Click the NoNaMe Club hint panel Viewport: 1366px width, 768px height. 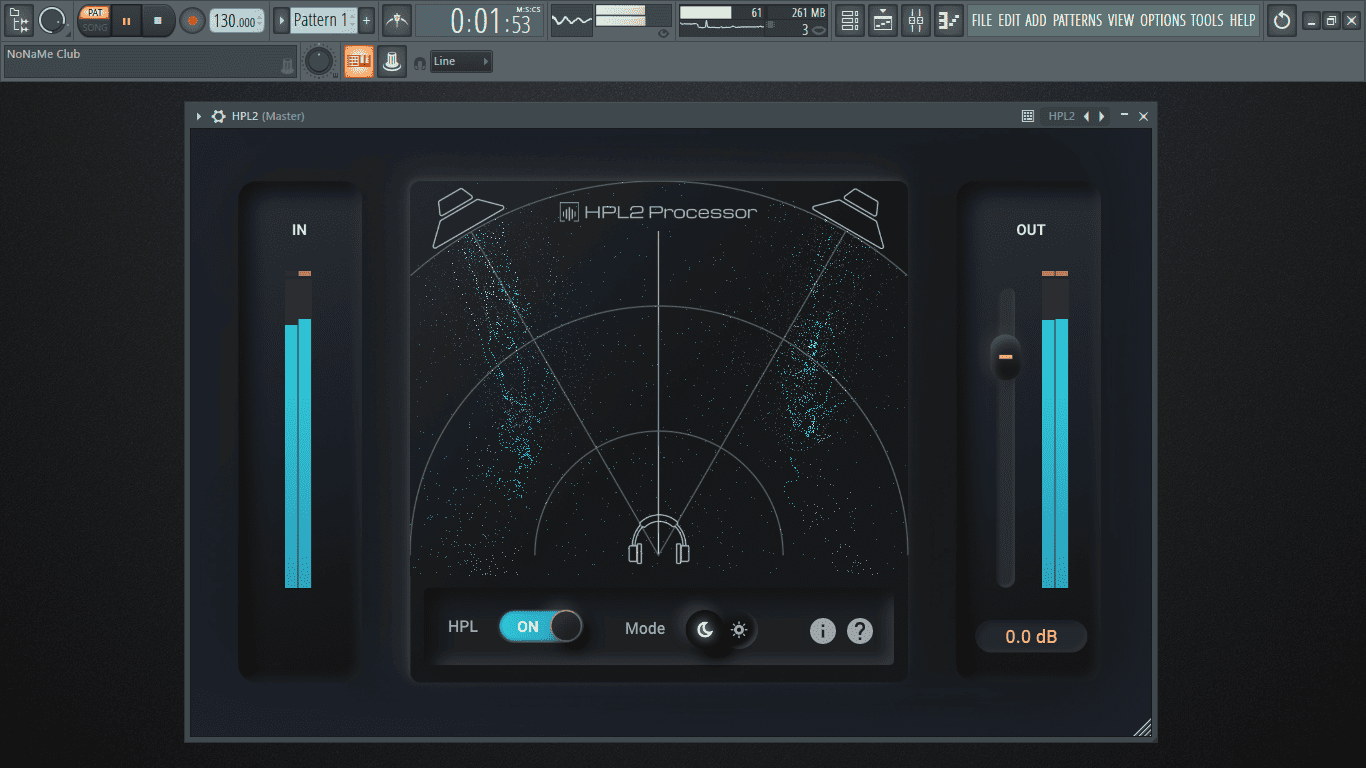click(x=151, y=61)
